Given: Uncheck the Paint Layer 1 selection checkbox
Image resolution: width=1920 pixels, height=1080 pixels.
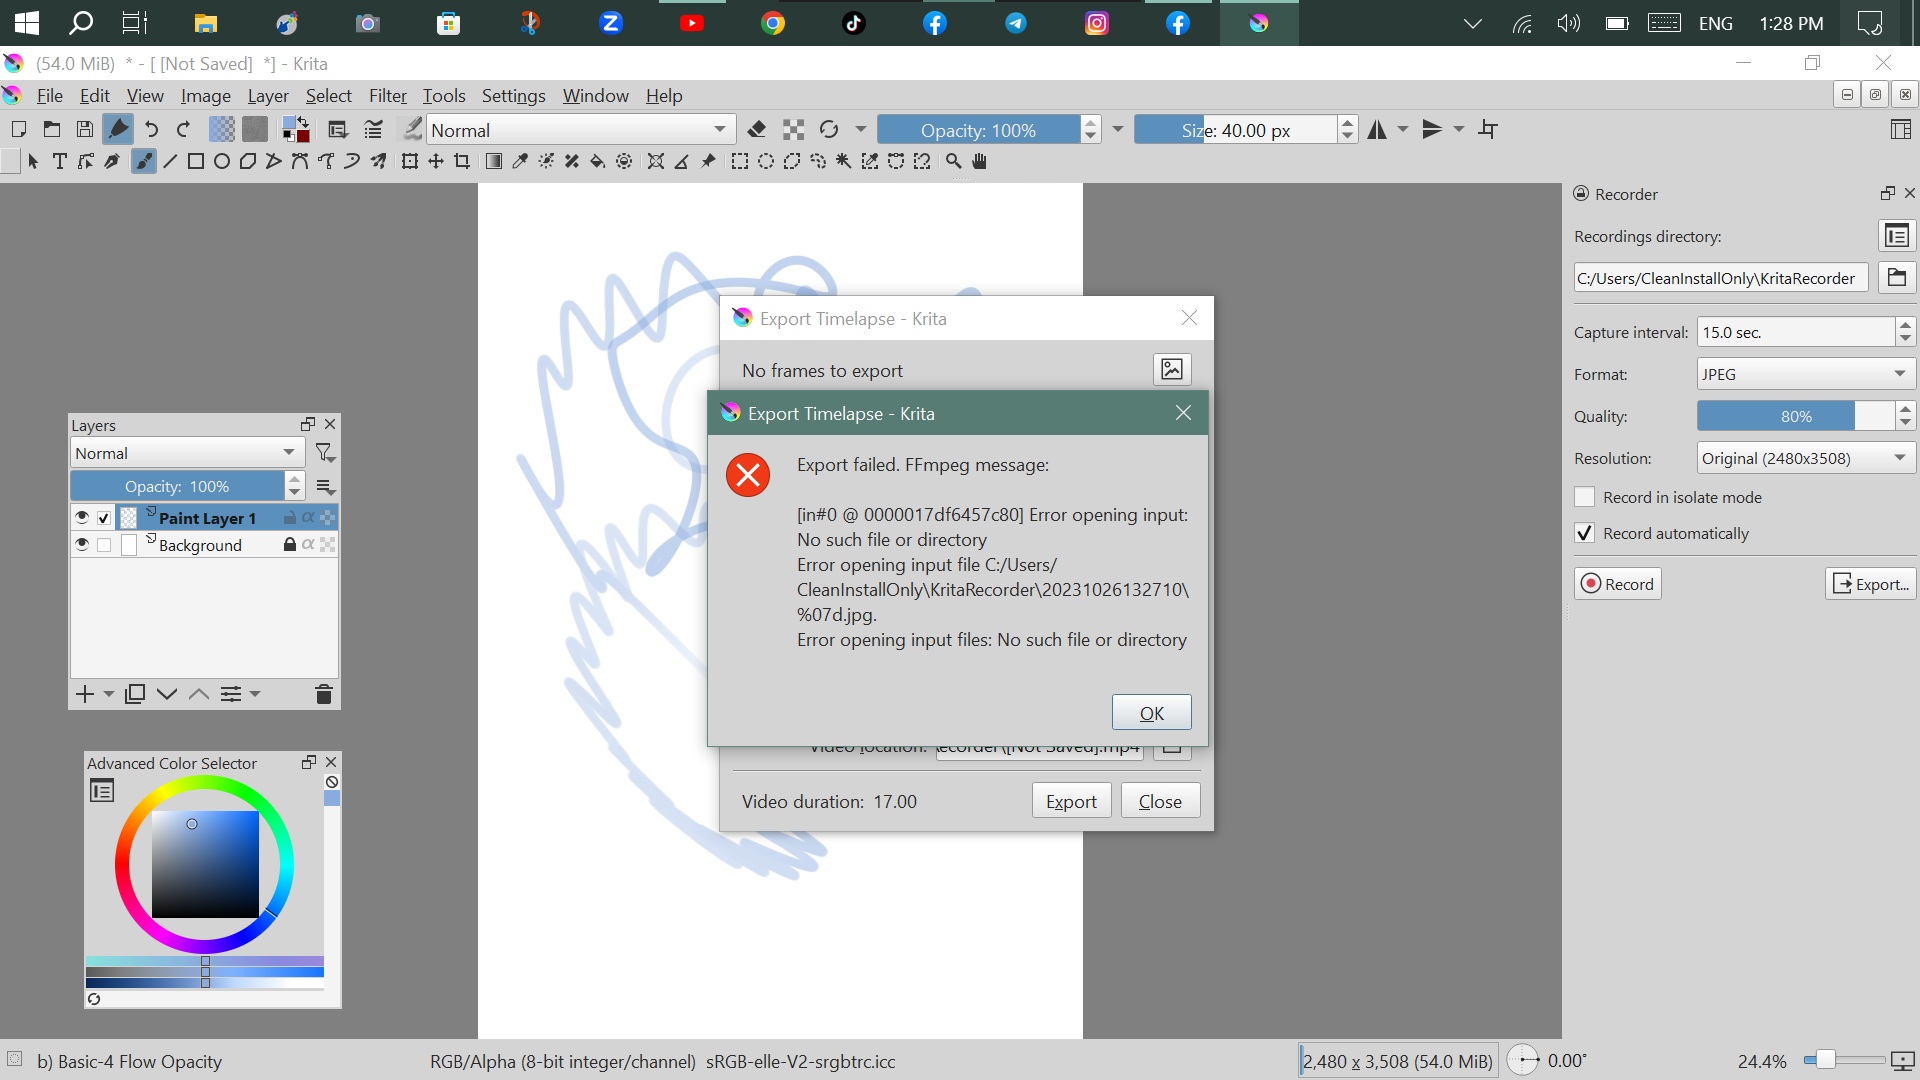Looking at the screenshot, I should coord(104,518).
